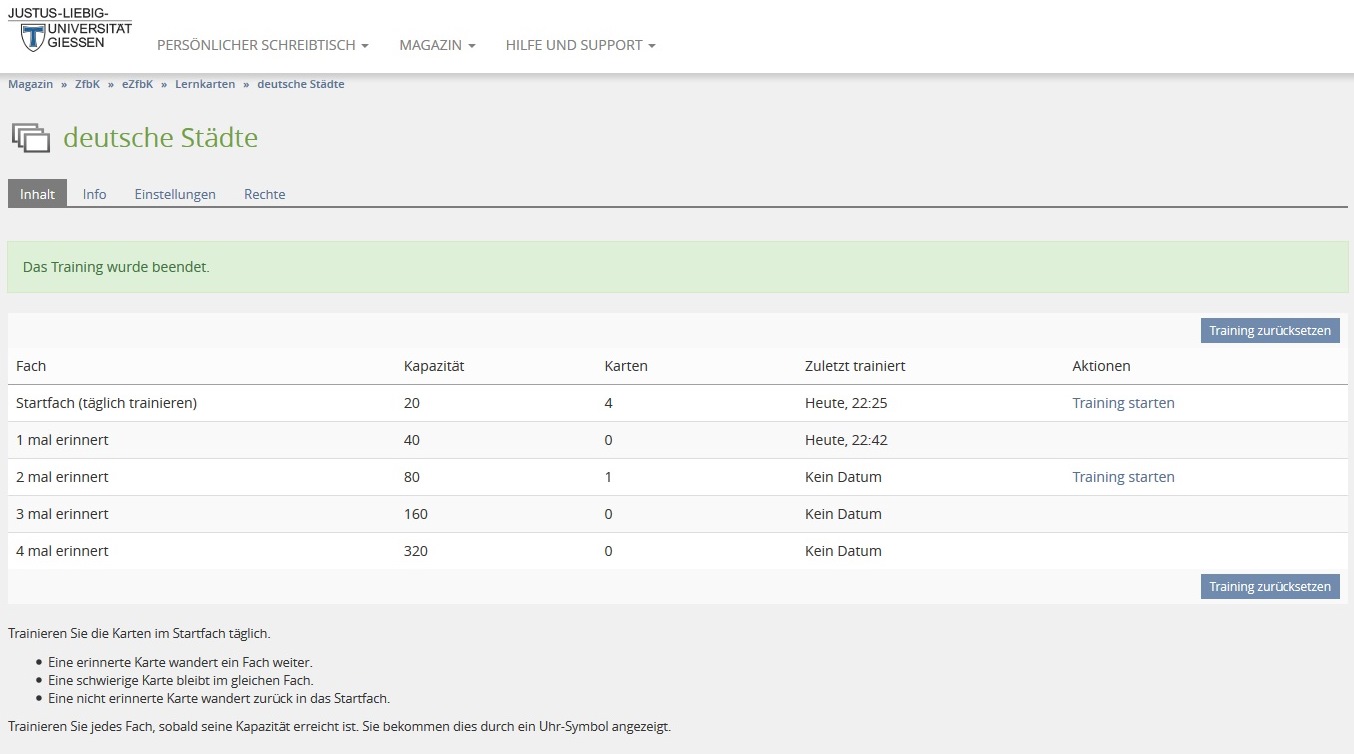
Task: Expand the Persönlicher Schreibtisch menu
Action: click(263, 46)
